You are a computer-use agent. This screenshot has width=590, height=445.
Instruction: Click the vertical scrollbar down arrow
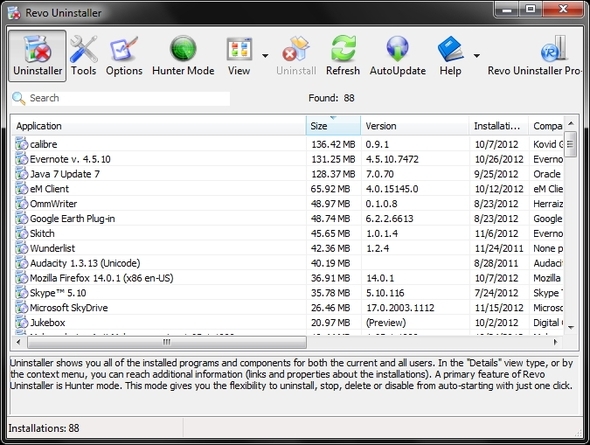click(571, 327)
